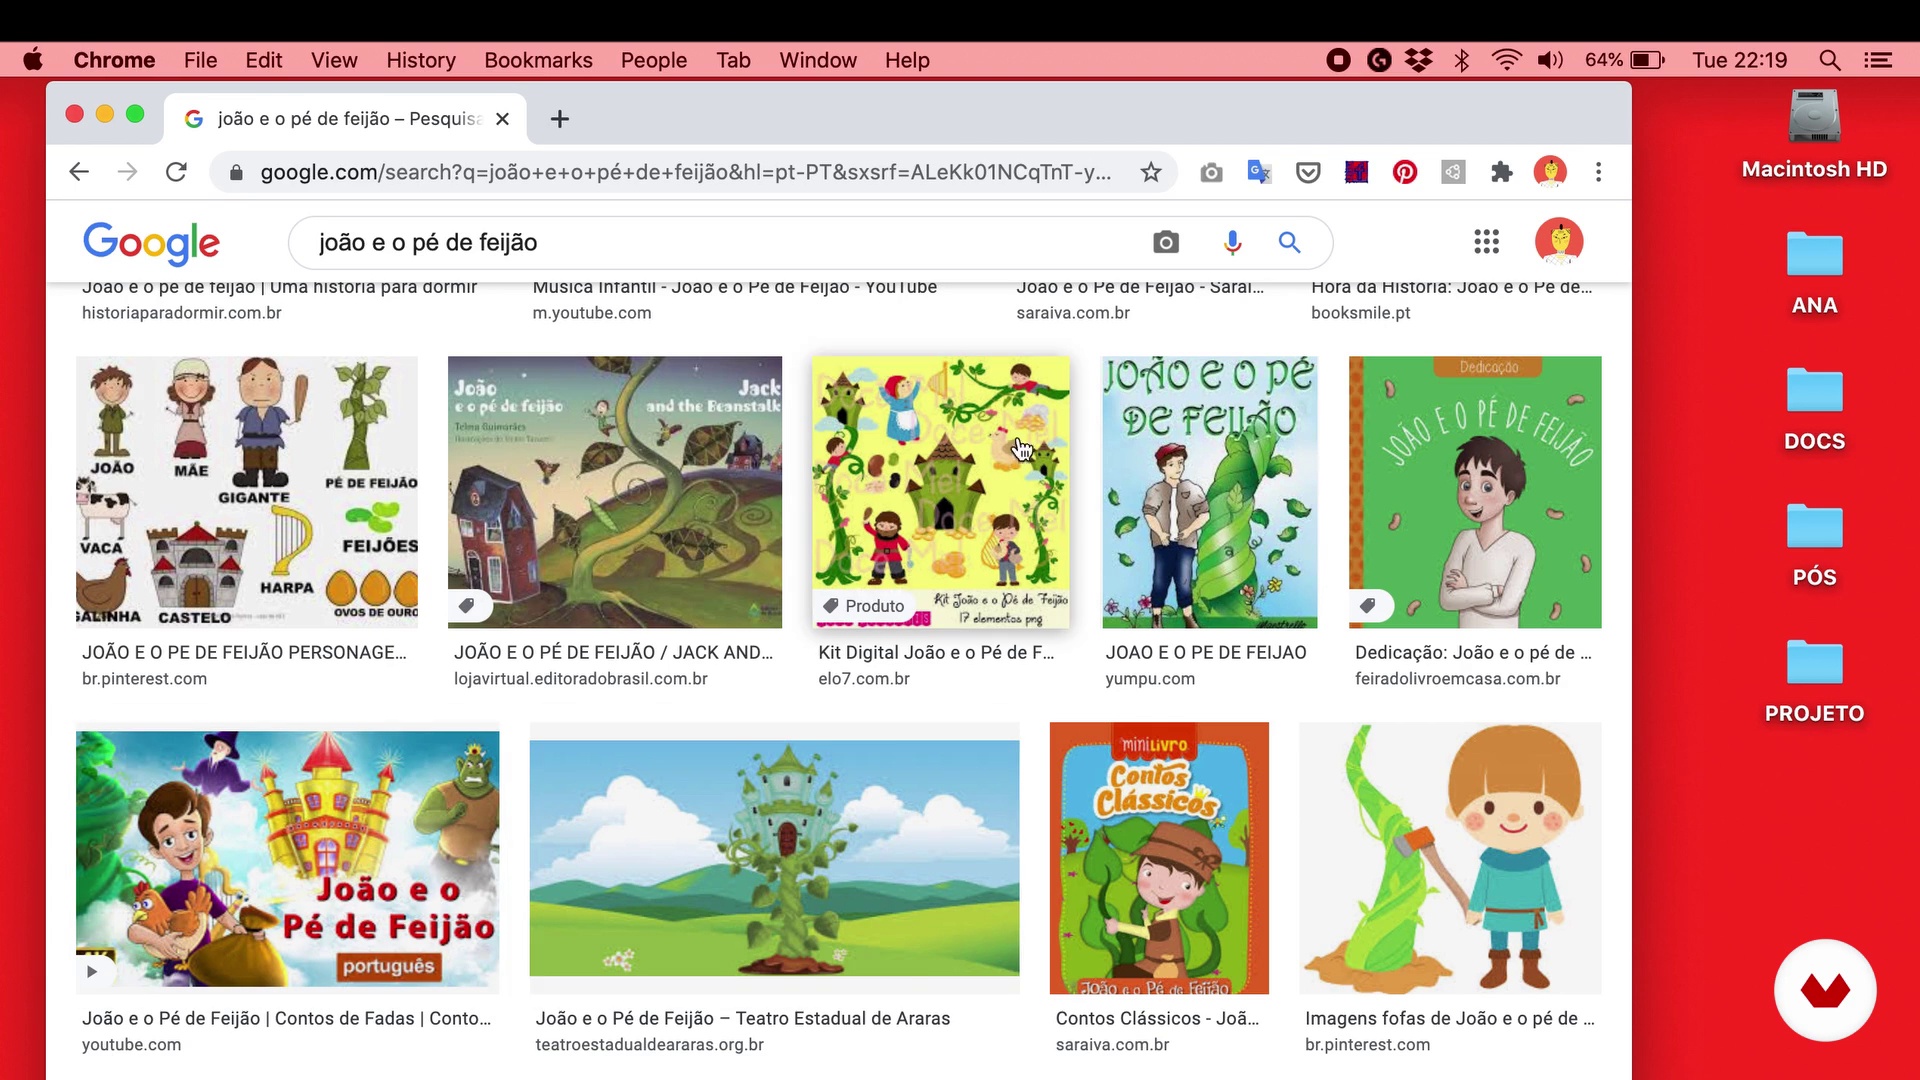Open the People menu
Viewport: 1920px width, 1080px height.
click(x=654, y=60)
